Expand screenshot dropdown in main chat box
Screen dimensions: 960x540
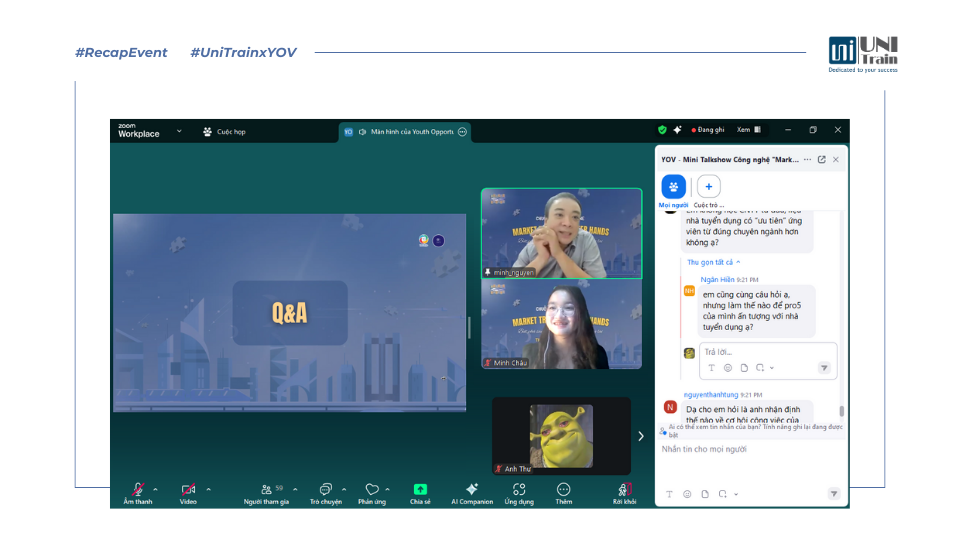736,494
